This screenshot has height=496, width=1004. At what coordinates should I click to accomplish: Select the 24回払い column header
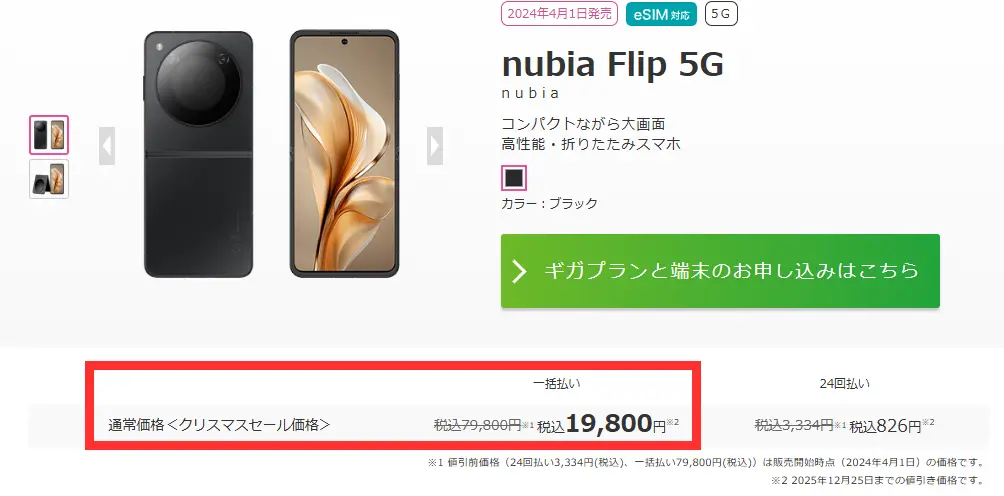(x=845, y=384)
